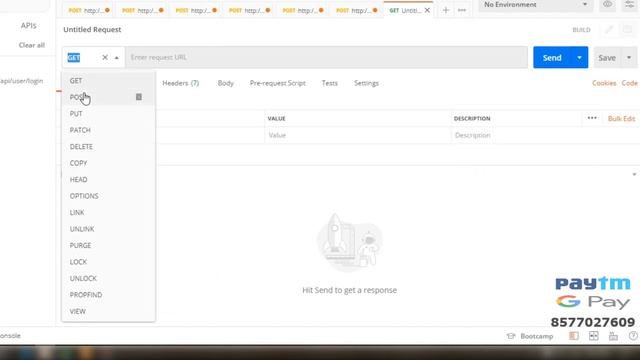640x360 pixels.
Task: Open help icon in status bar
Action: tap(633, 336)
